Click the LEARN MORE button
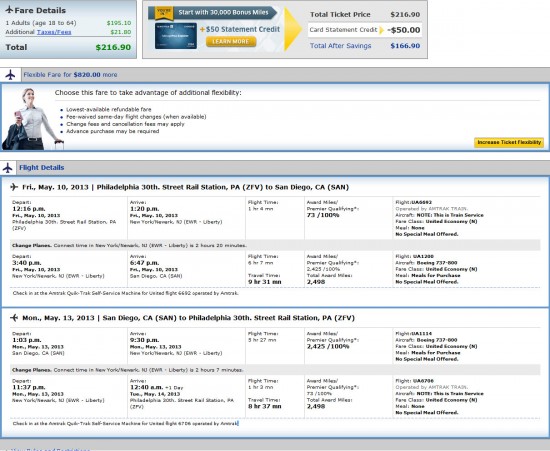The height and width of the screenshot is (451, 550). pyautogui.click(x=231, y=41)
